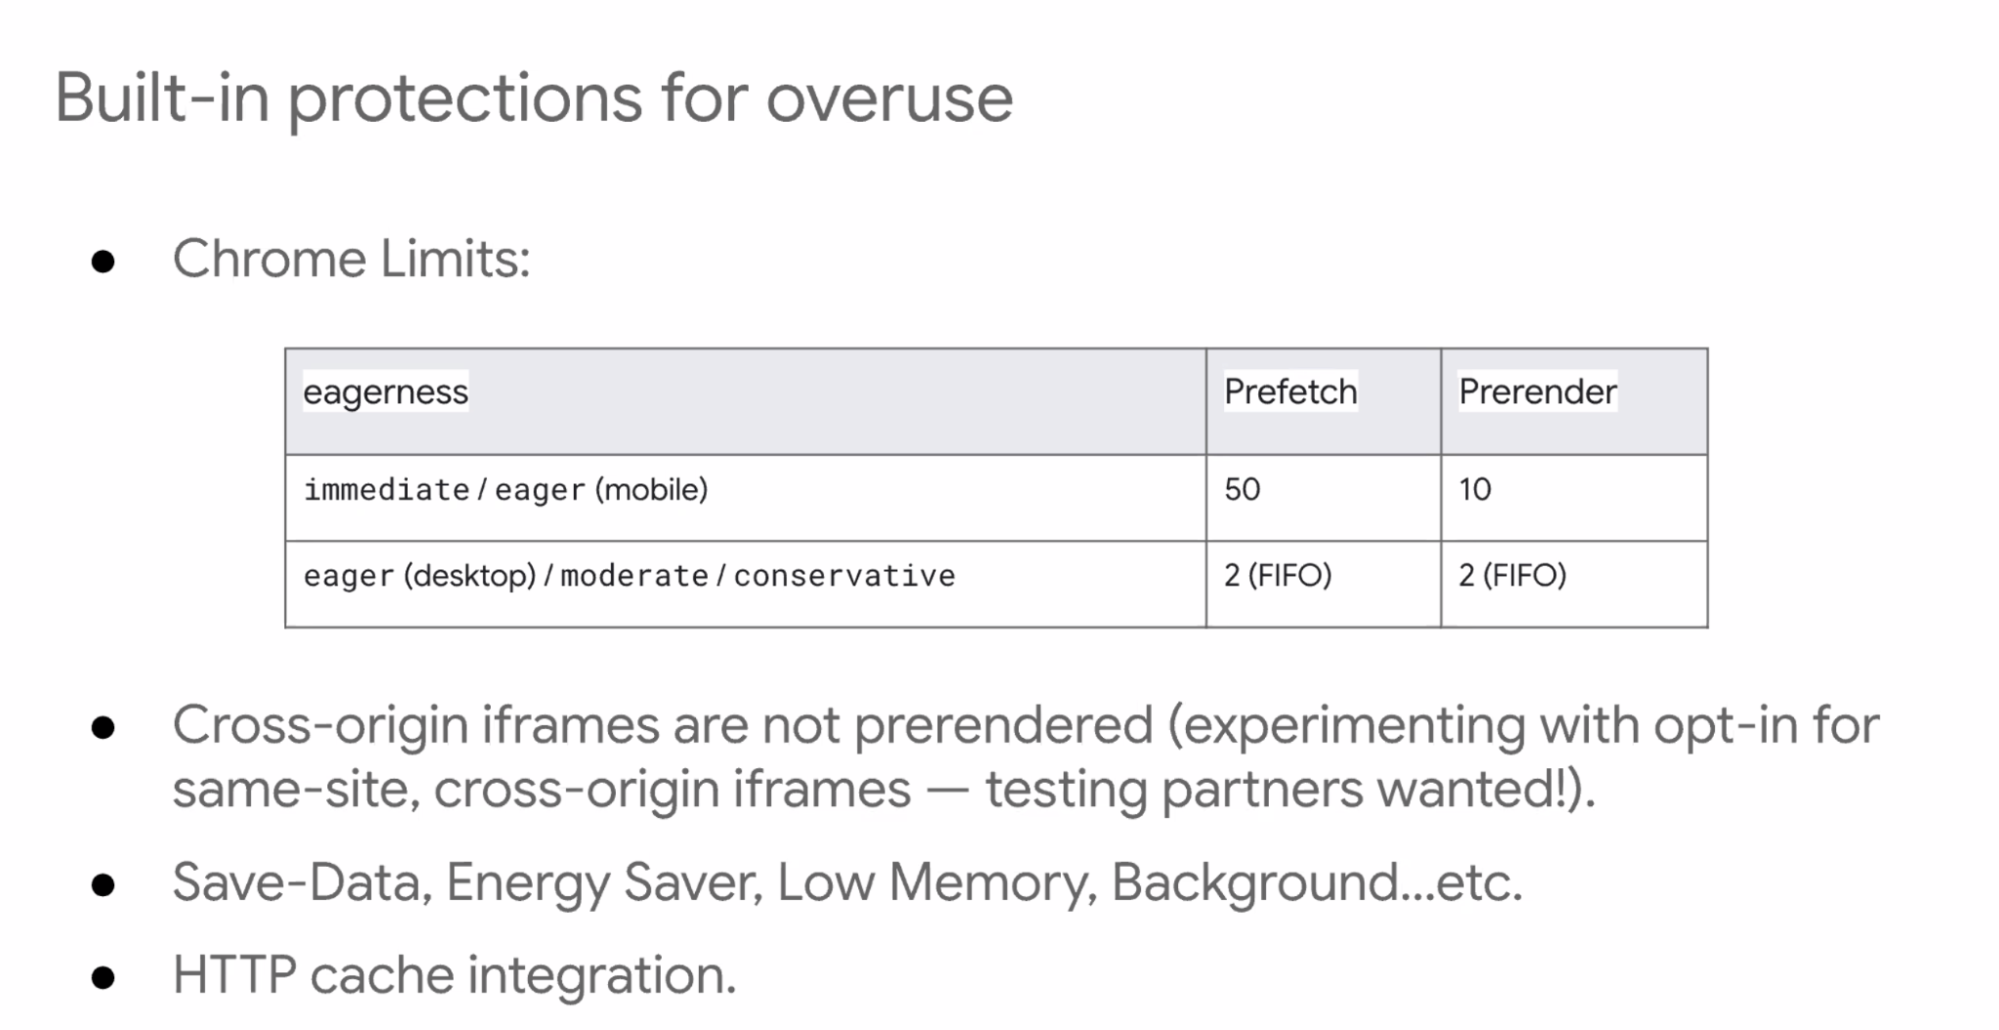1999x1030 pixels.
Task: Click the Prefetch limit value "50"
Action: [1242, 490]
